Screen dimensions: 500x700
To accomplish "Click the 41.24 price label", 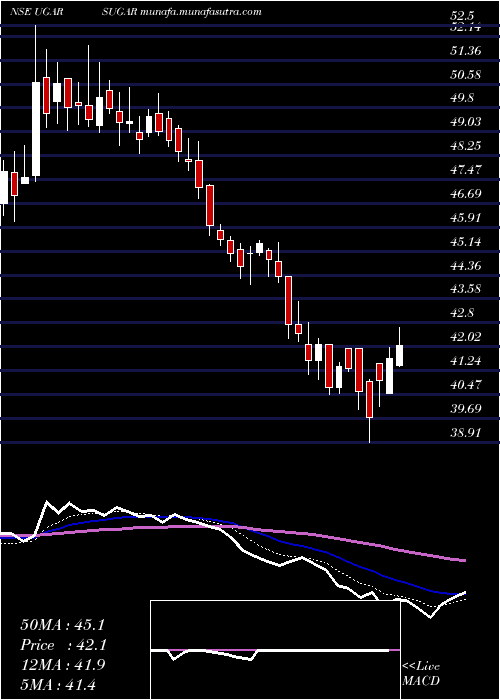I will 465,361.
